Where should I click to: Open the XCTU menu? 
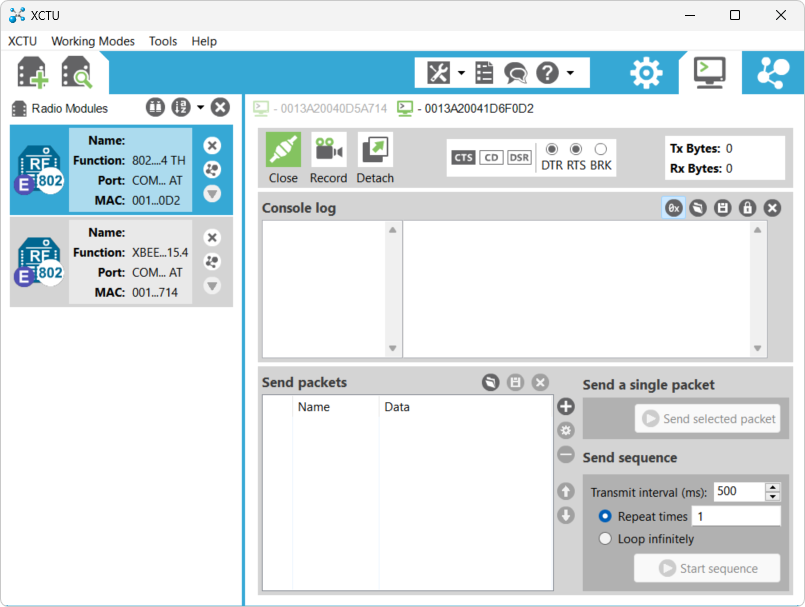[x=23, y=41]
